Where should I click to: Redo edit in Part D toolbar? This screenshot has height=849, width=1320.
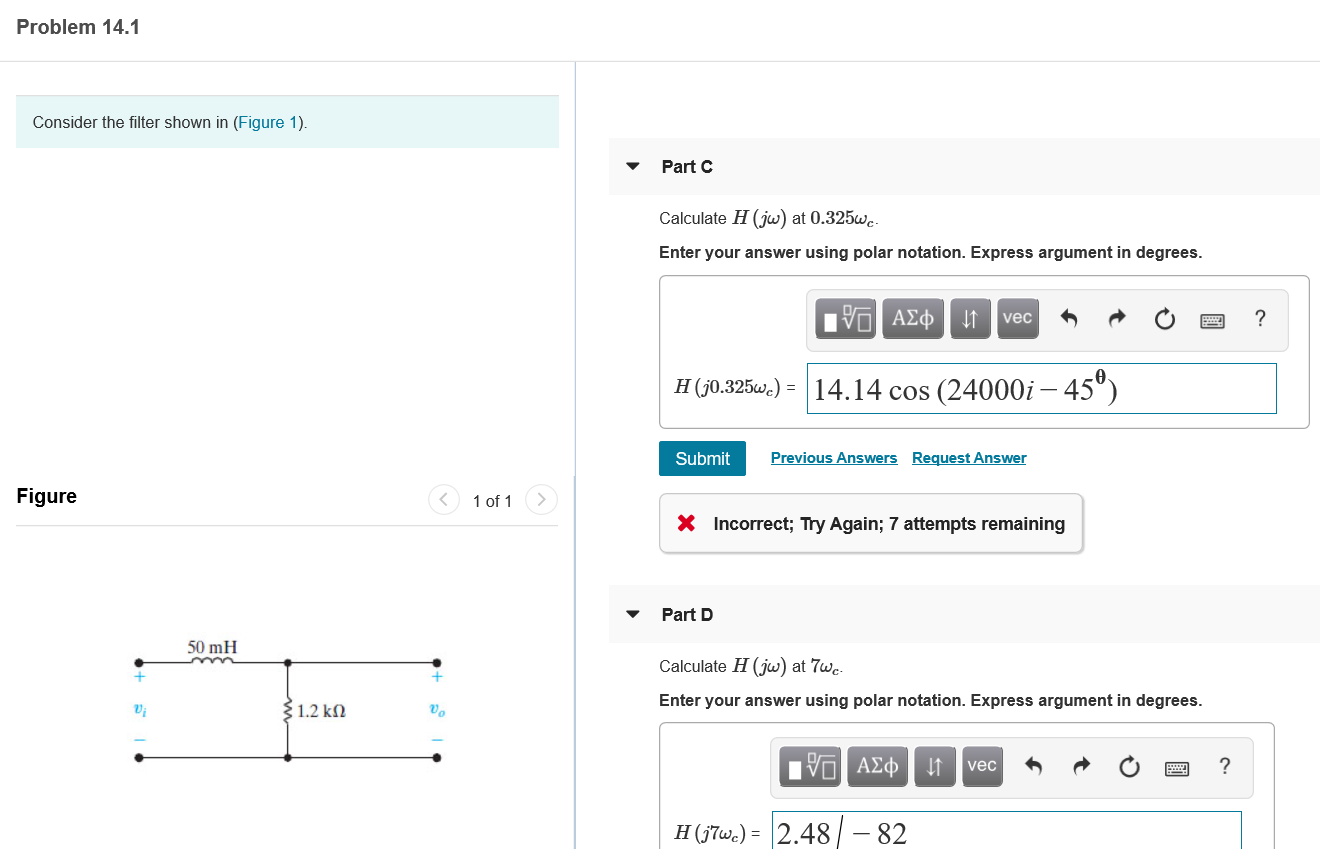1082,768
